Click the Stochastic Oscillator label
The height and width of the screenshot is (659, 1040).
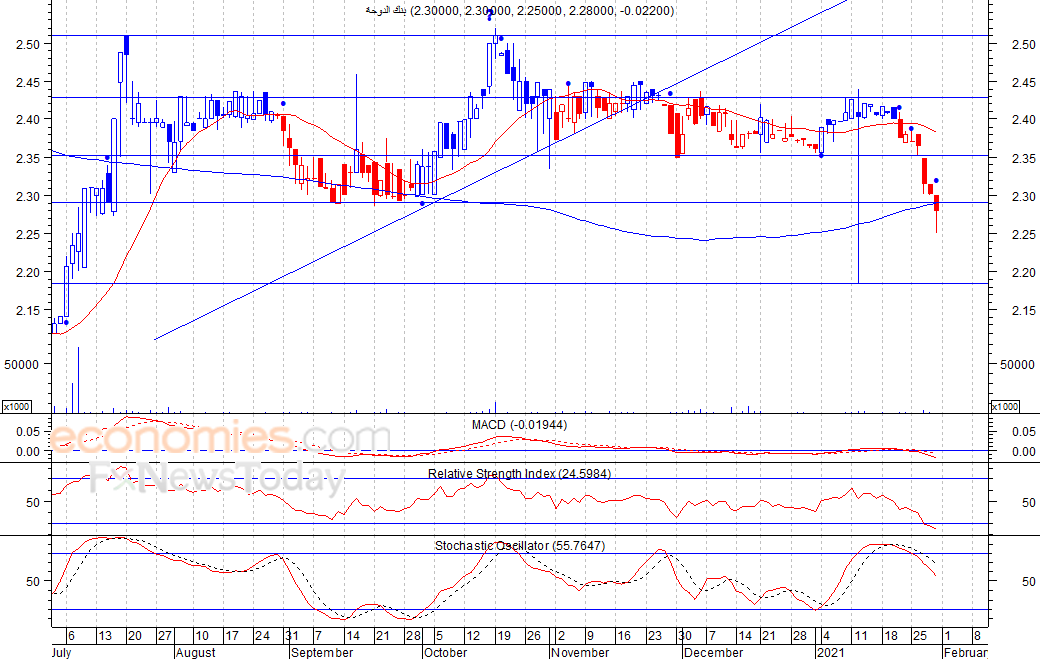coord(519,546)
